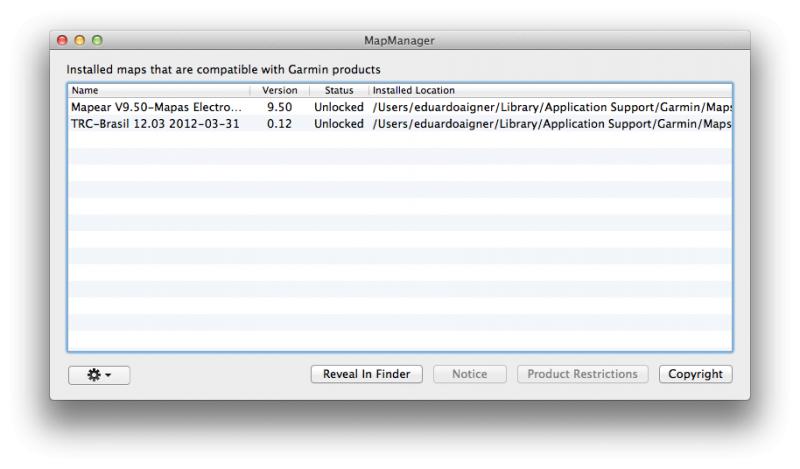Sort by the Version column header
The width and height of the screenshot is (800, 469).
coord(280,90)
